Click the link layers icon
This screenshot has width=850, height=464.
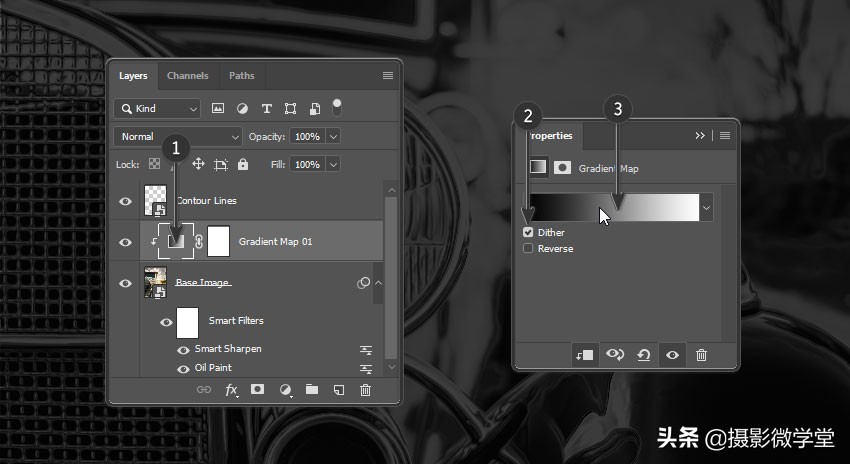pos(204,390)
